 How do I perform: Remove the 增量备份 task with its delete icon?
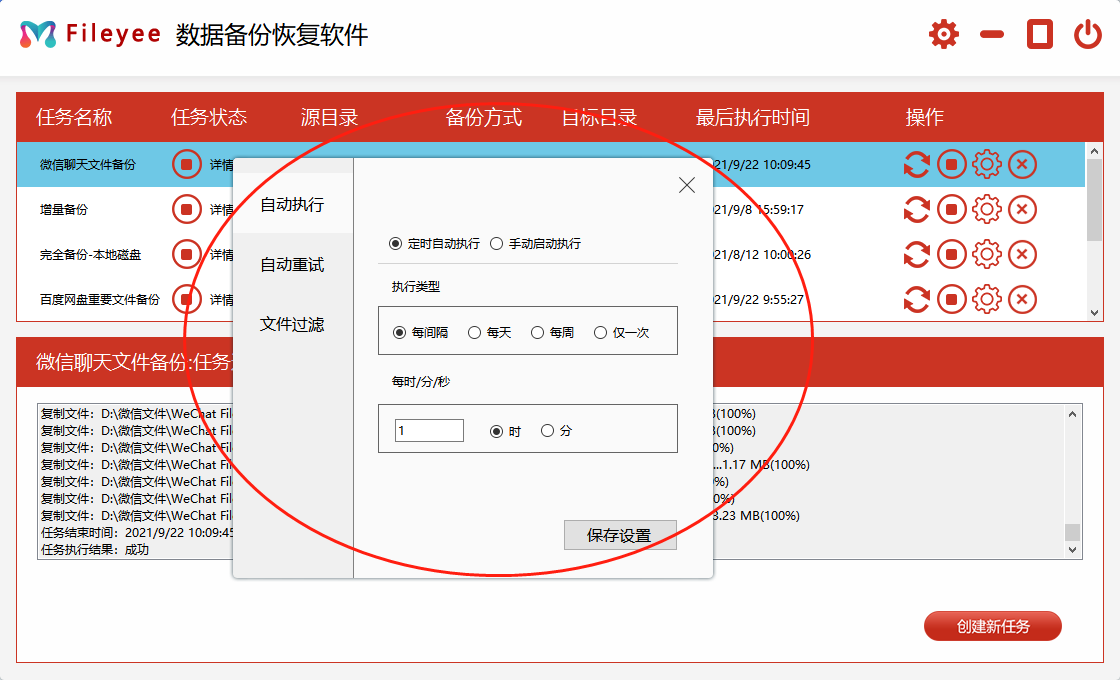click(x=1021, y=209)
